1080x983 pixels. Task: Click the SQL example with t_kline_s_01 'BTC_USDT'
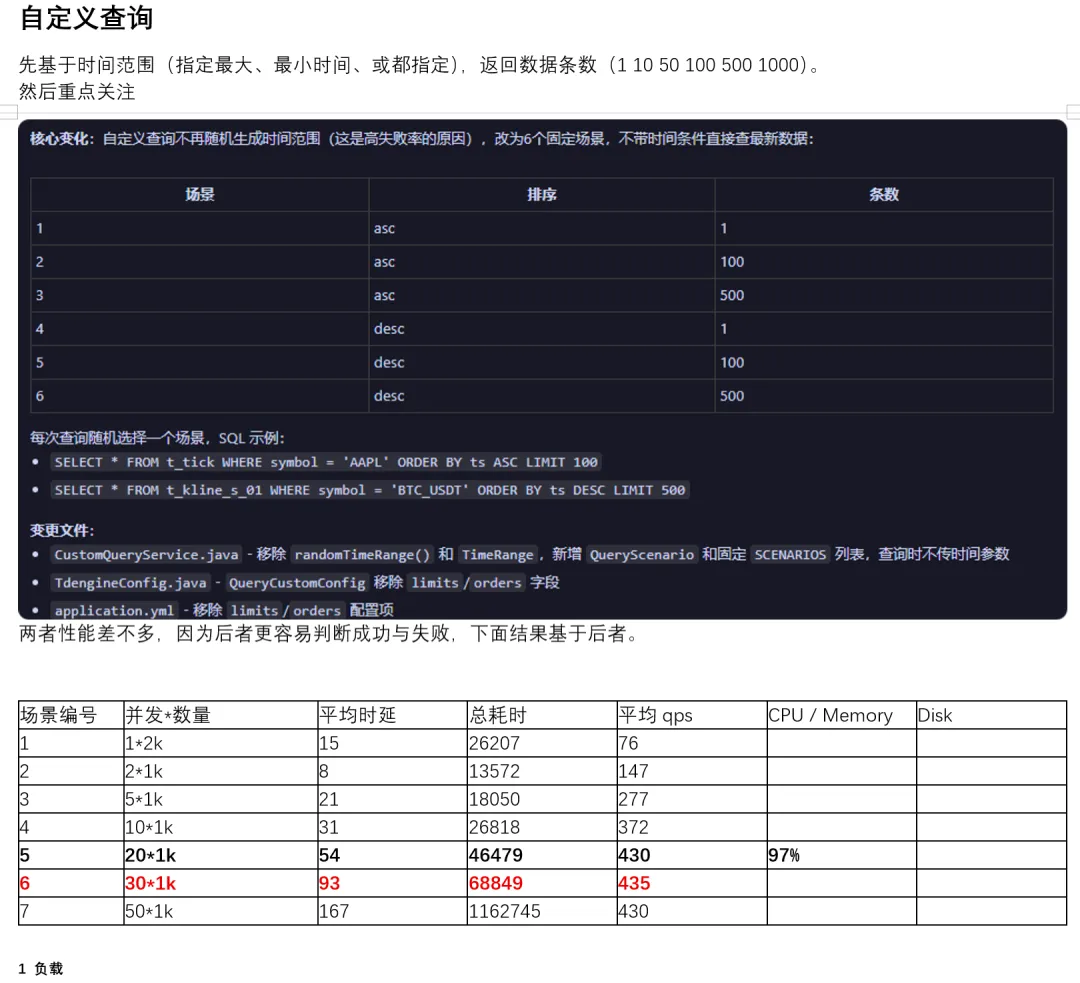coord(370,490)
